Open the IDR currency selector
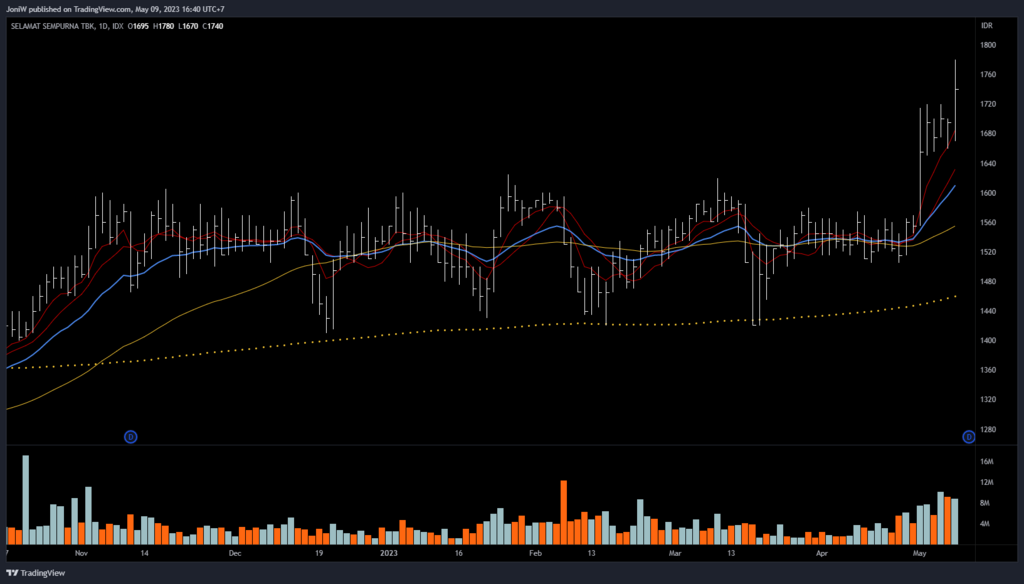This screenshot has width=1024, height=584. click(x=987, y=26)
